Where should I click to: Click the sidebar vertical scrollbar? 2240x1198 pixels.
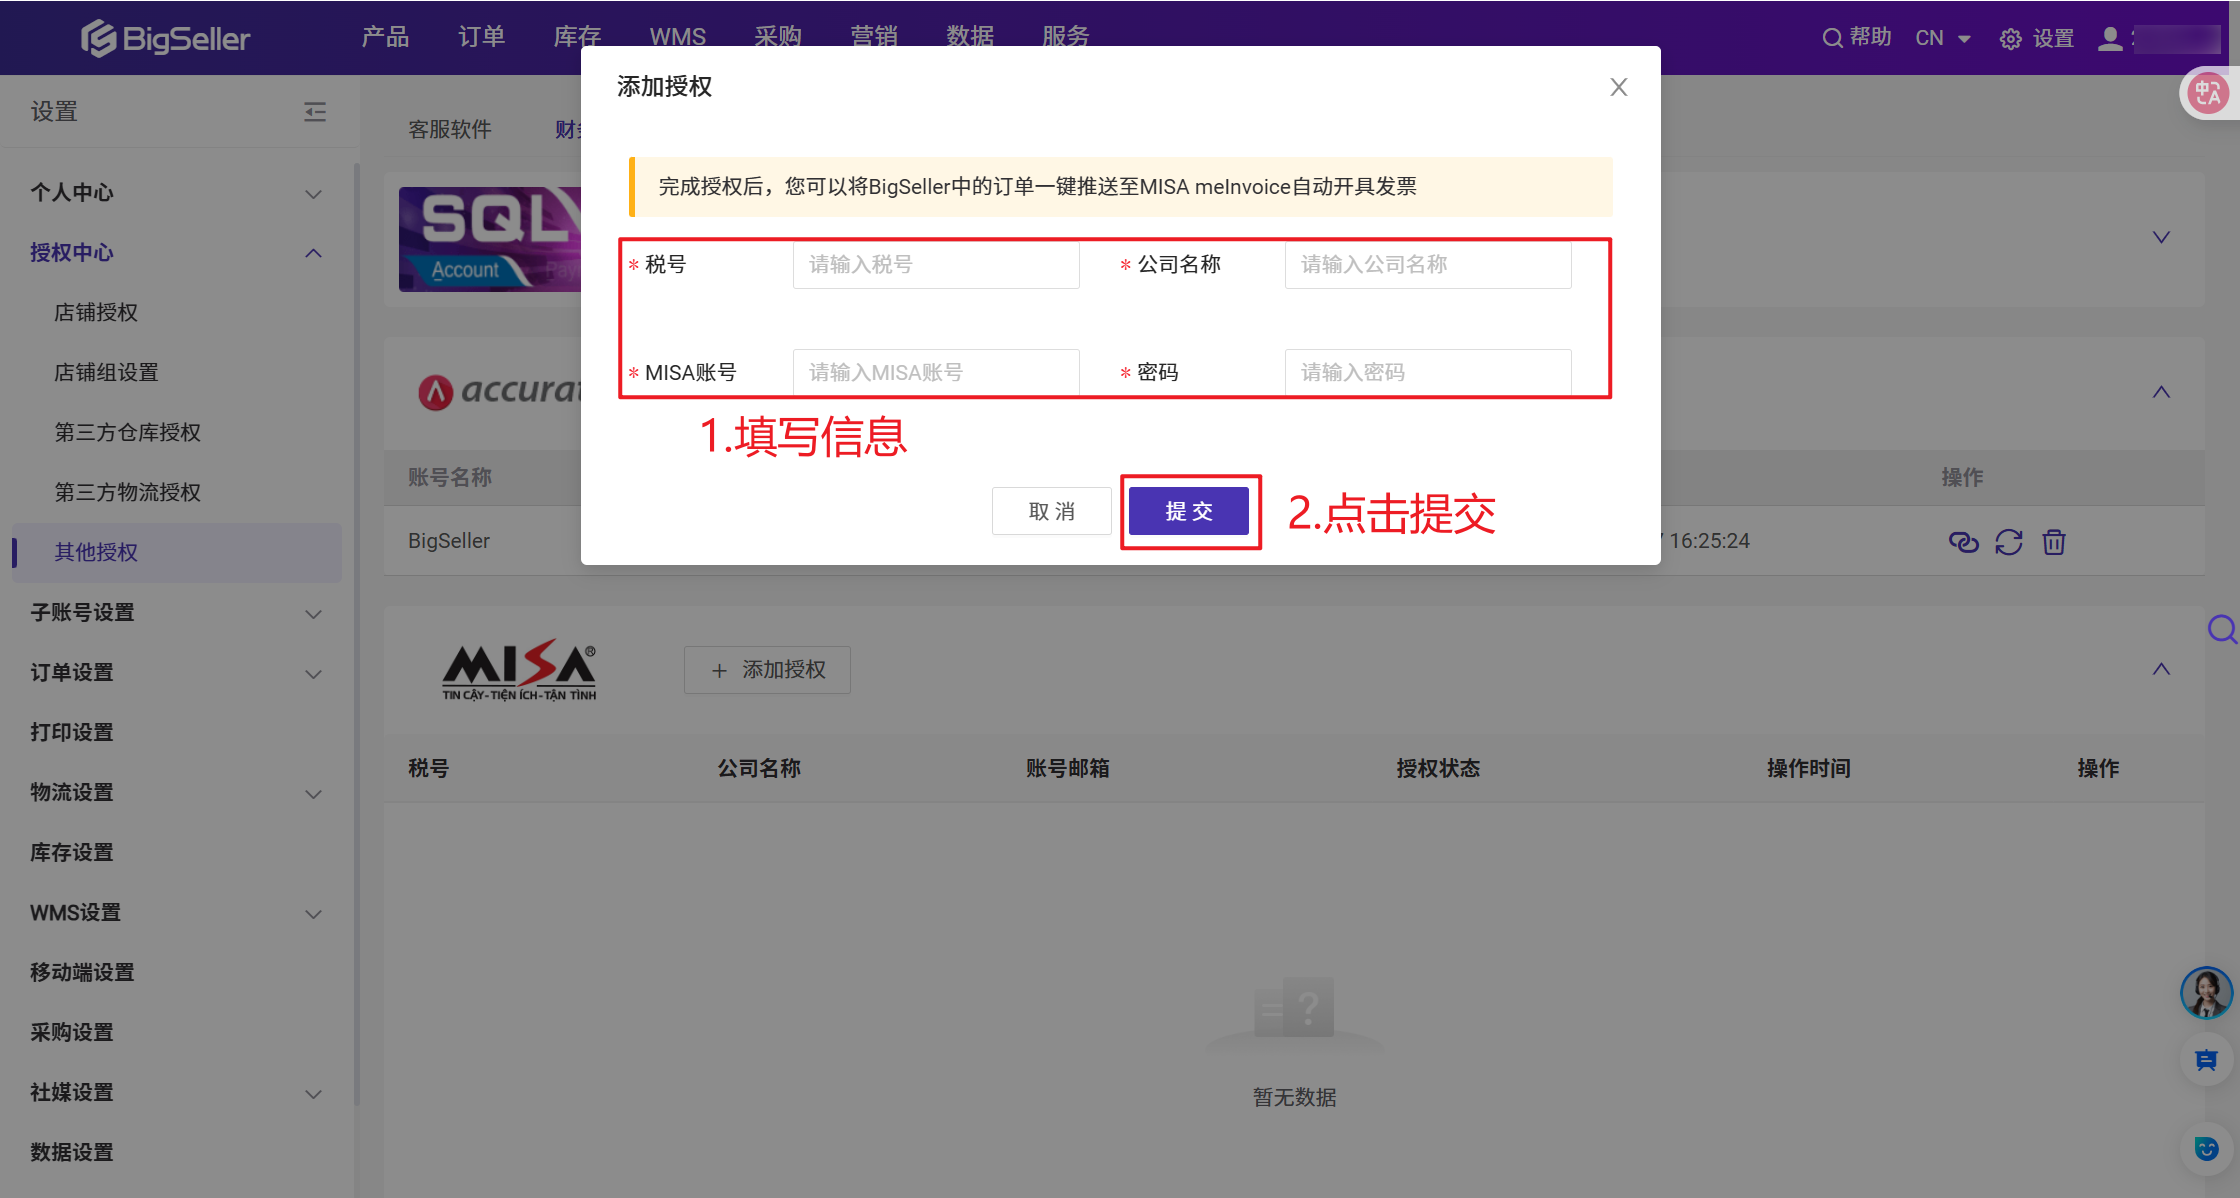[356, 635]
